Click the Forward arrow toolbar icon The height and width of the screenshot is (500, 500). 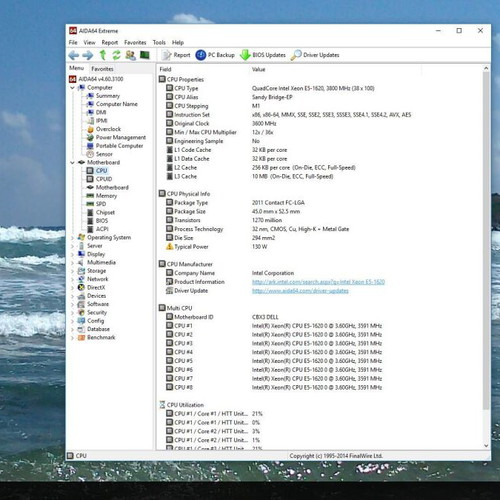click(87, 55)
